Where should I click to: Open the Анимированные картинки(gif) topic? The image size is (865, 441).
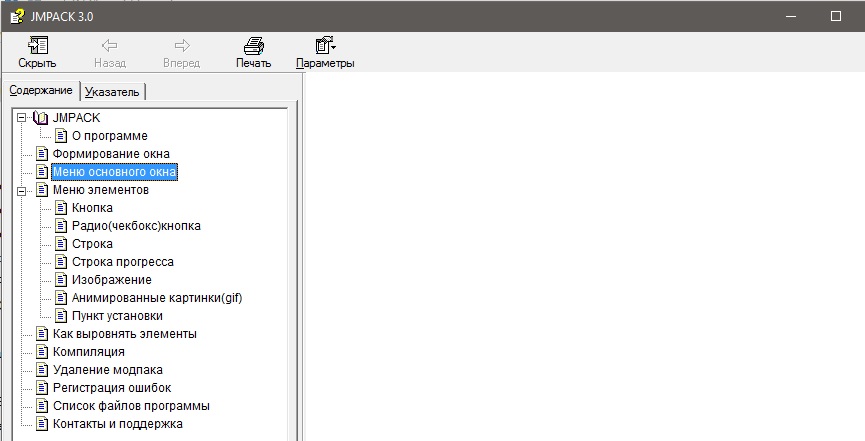click(x=157, y=298)
